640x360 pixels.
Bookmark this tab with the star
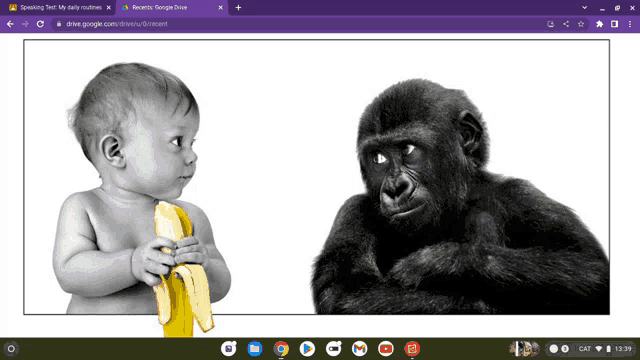click(581, 24)
